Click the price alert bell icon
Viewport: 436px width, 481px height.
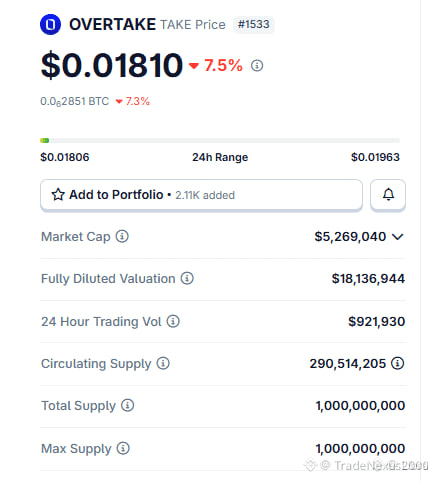coord(388,195)
